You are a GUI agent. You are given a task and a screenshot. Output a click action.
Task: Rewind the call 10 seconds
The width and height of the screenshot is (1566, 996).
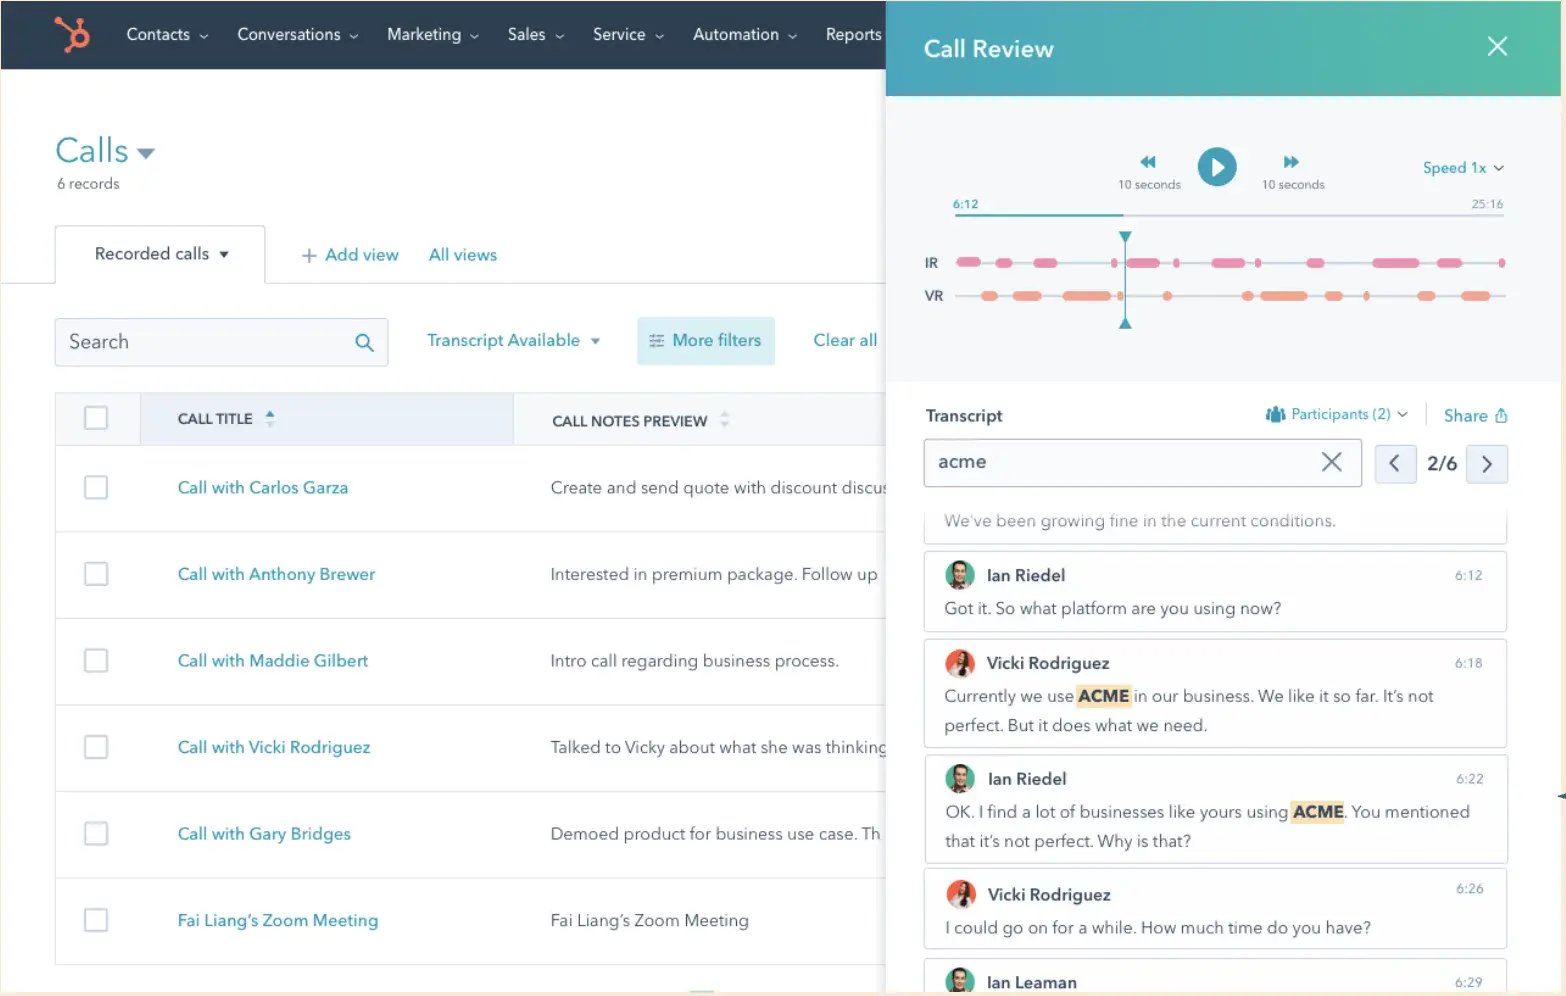pos(1148,162)
